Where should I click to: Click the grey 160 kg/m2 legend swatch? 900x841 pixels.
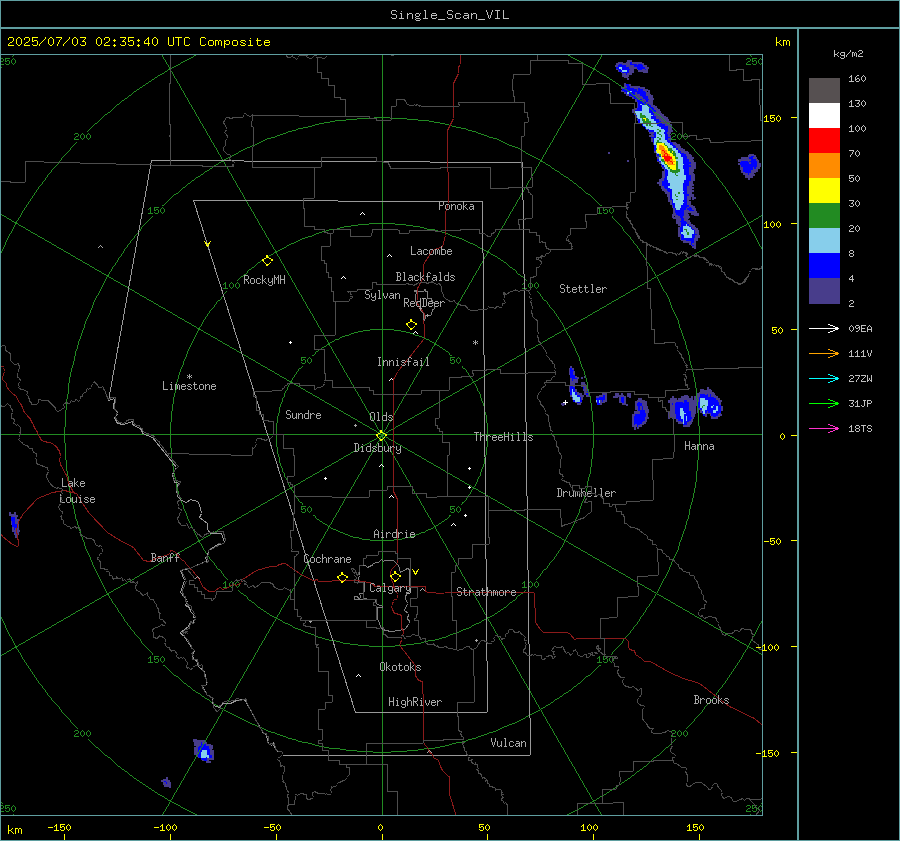tap(824, 91)
